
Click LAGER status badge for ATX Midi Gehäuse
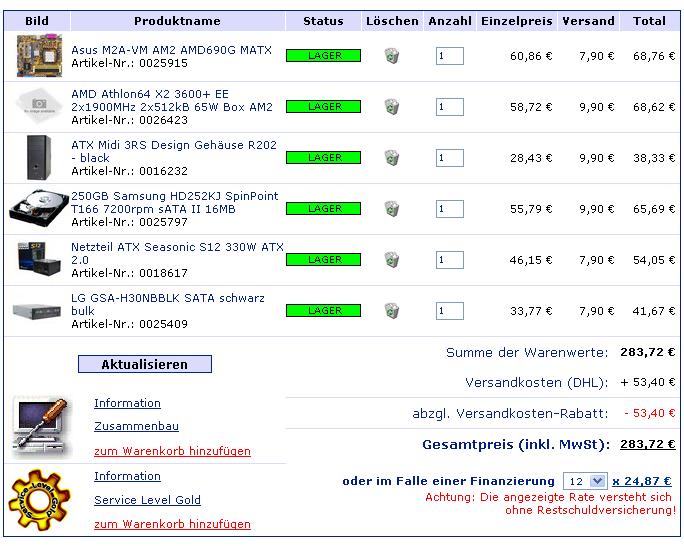coord(323,158)
